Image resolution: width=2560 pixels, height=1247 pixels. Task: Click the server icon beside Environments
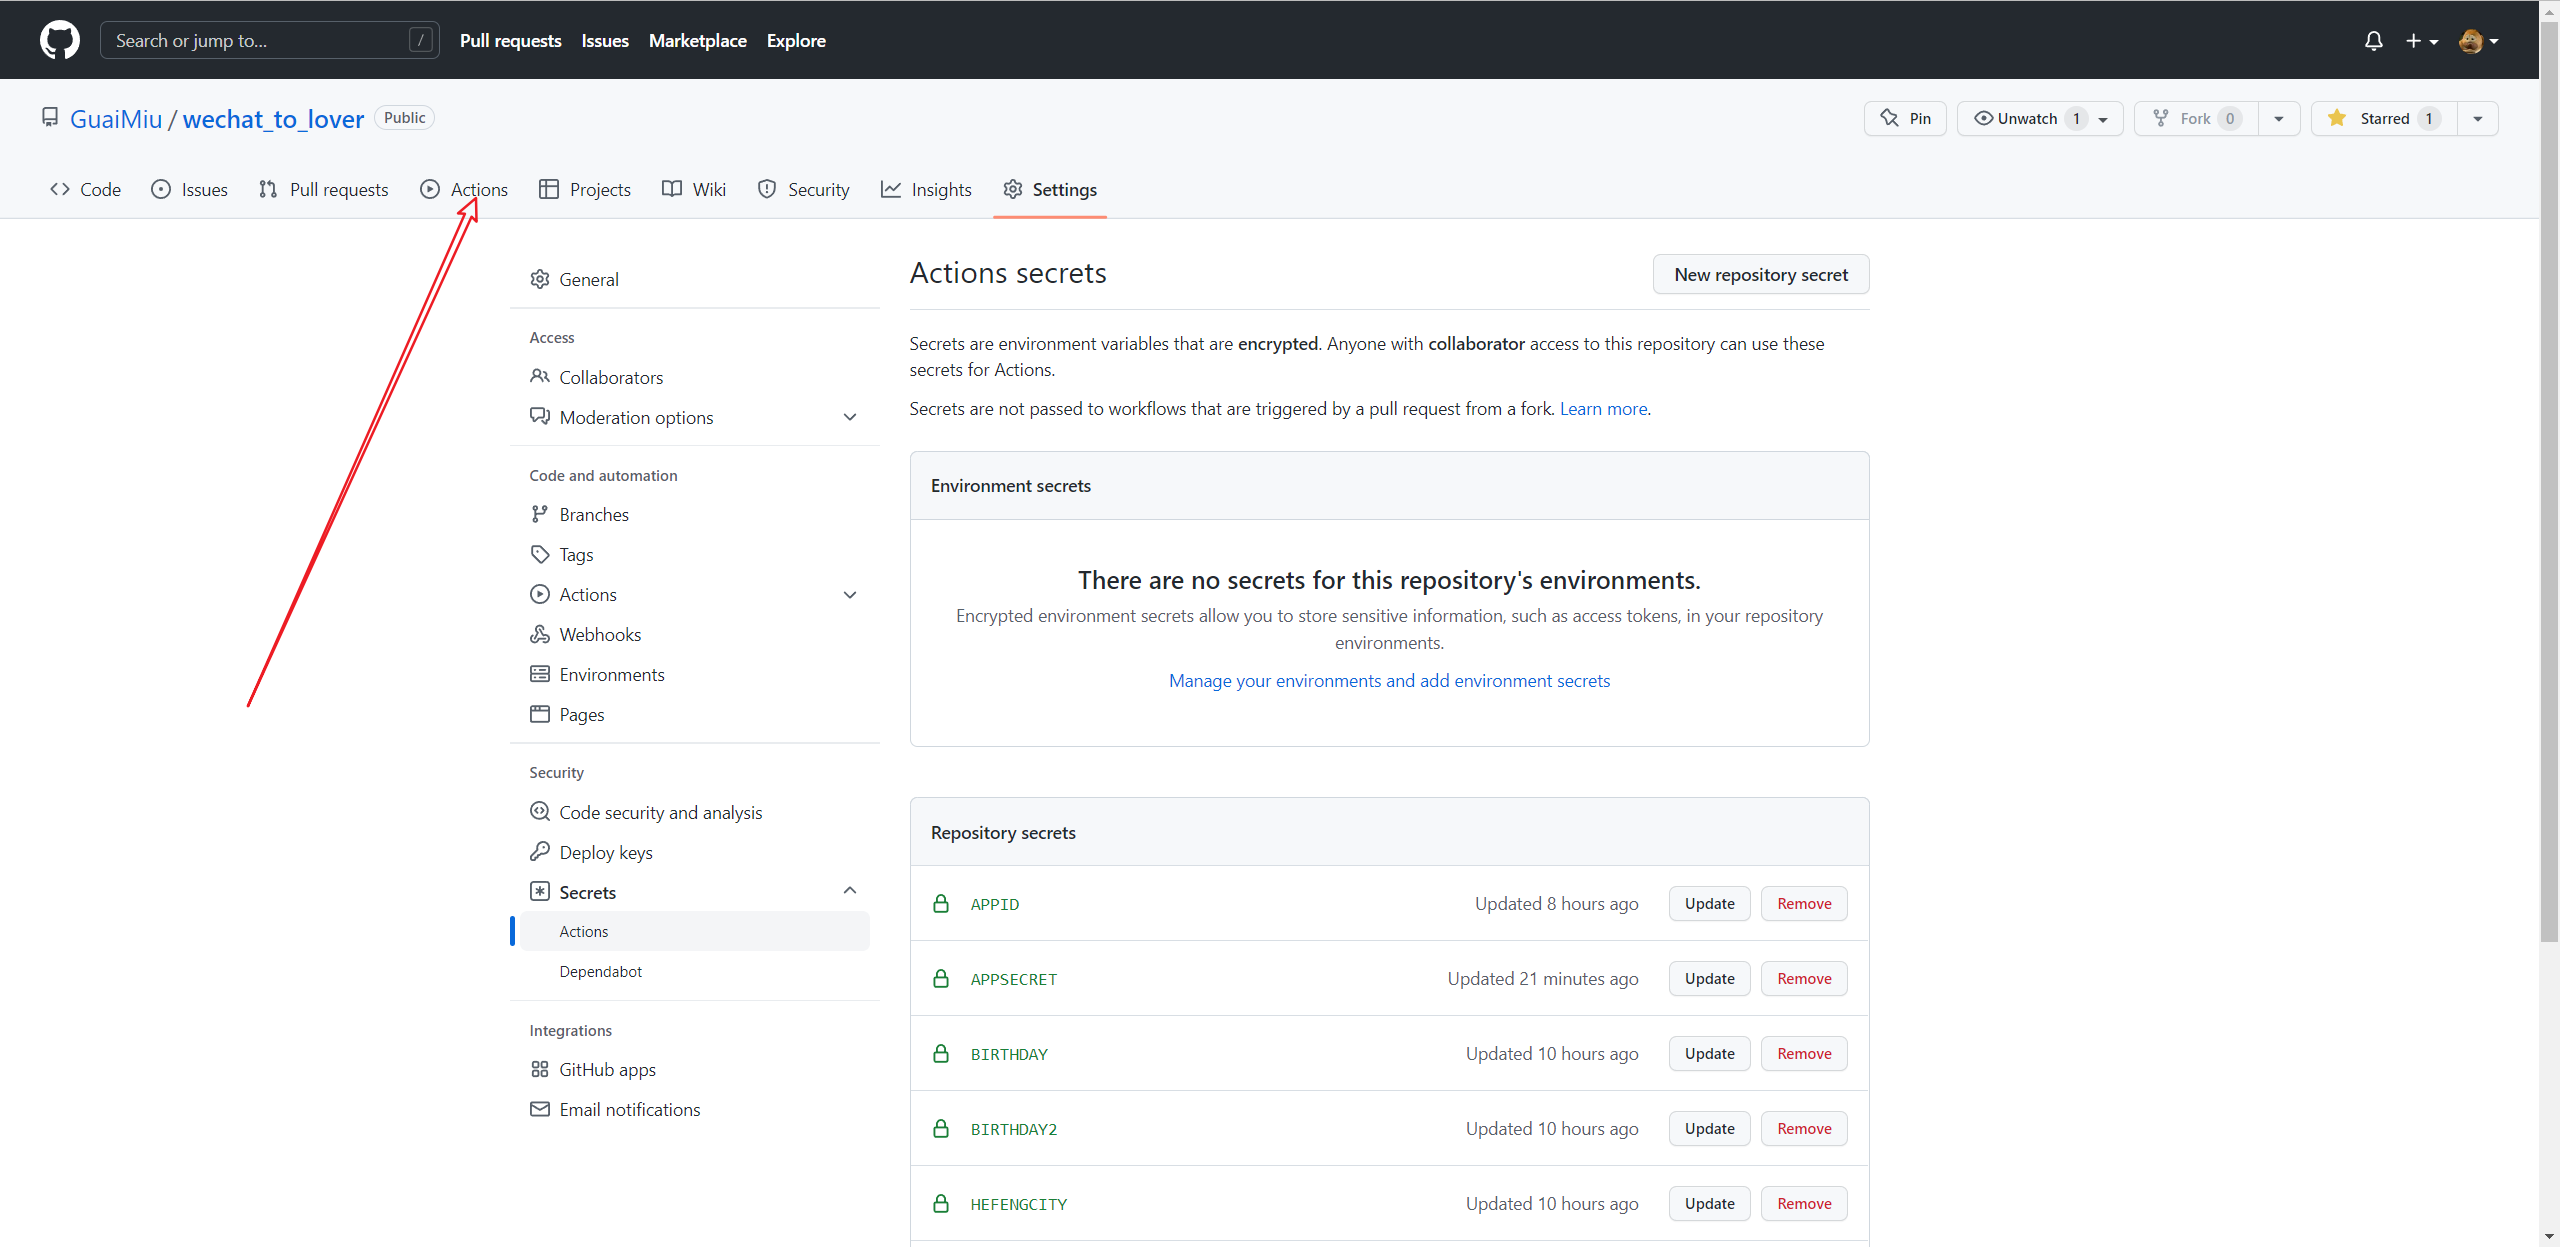(540, 674)
